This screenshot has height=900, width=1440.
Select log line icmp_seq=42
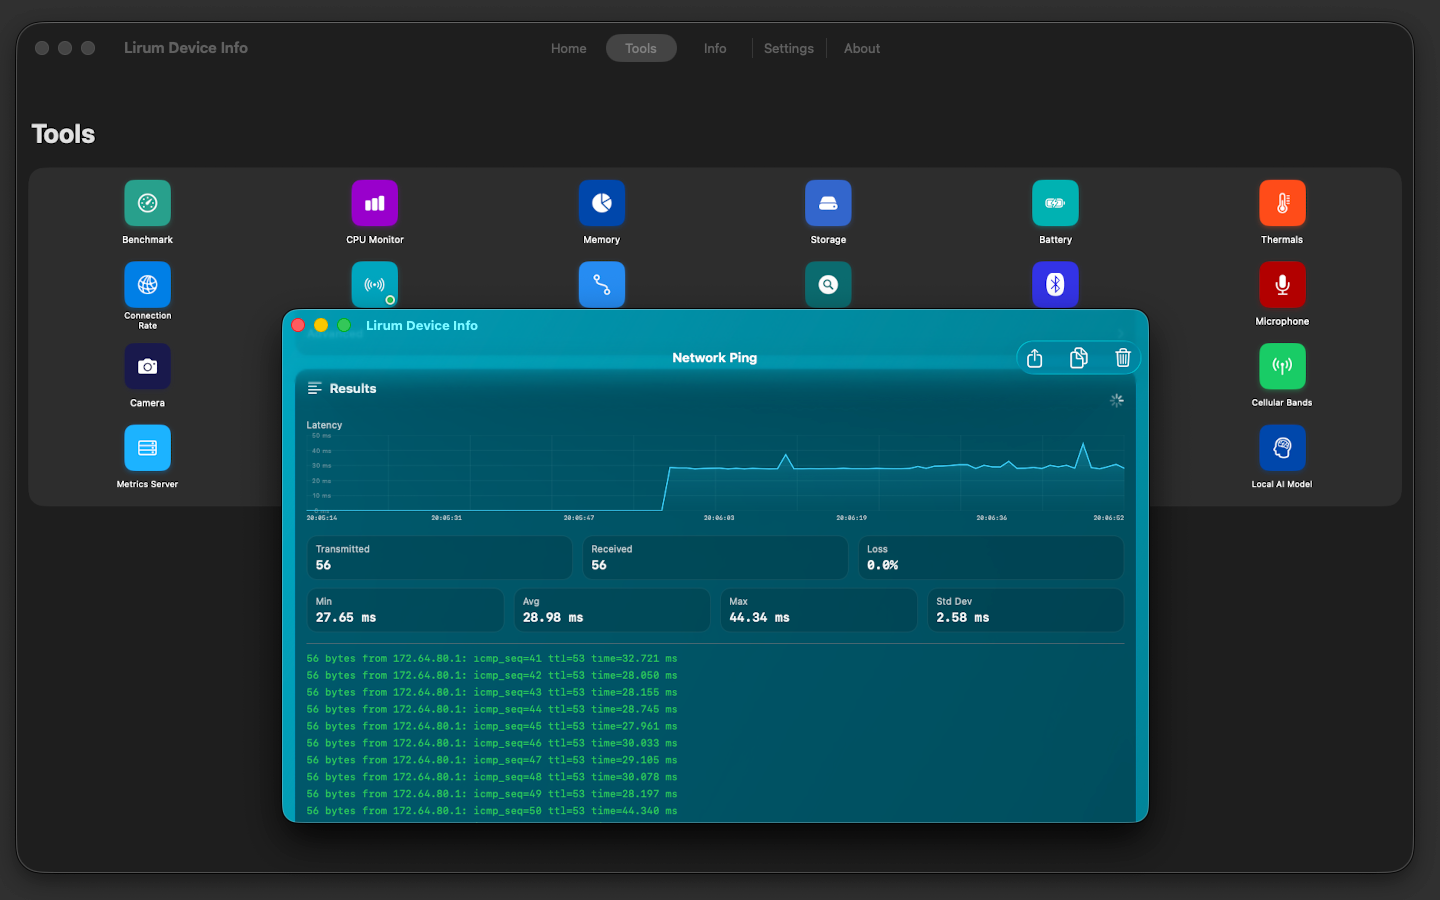(x=492, y=676)
